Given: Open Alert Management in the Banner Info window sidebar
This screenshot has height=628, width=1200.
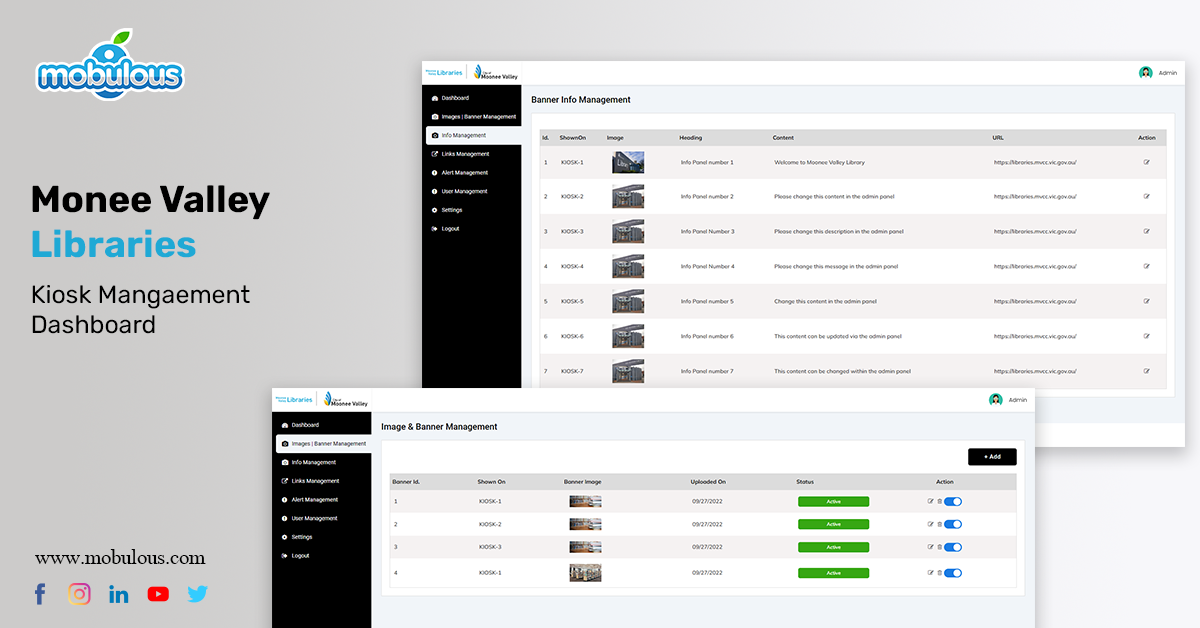Looking at the screenshot, I should point(459,173).
